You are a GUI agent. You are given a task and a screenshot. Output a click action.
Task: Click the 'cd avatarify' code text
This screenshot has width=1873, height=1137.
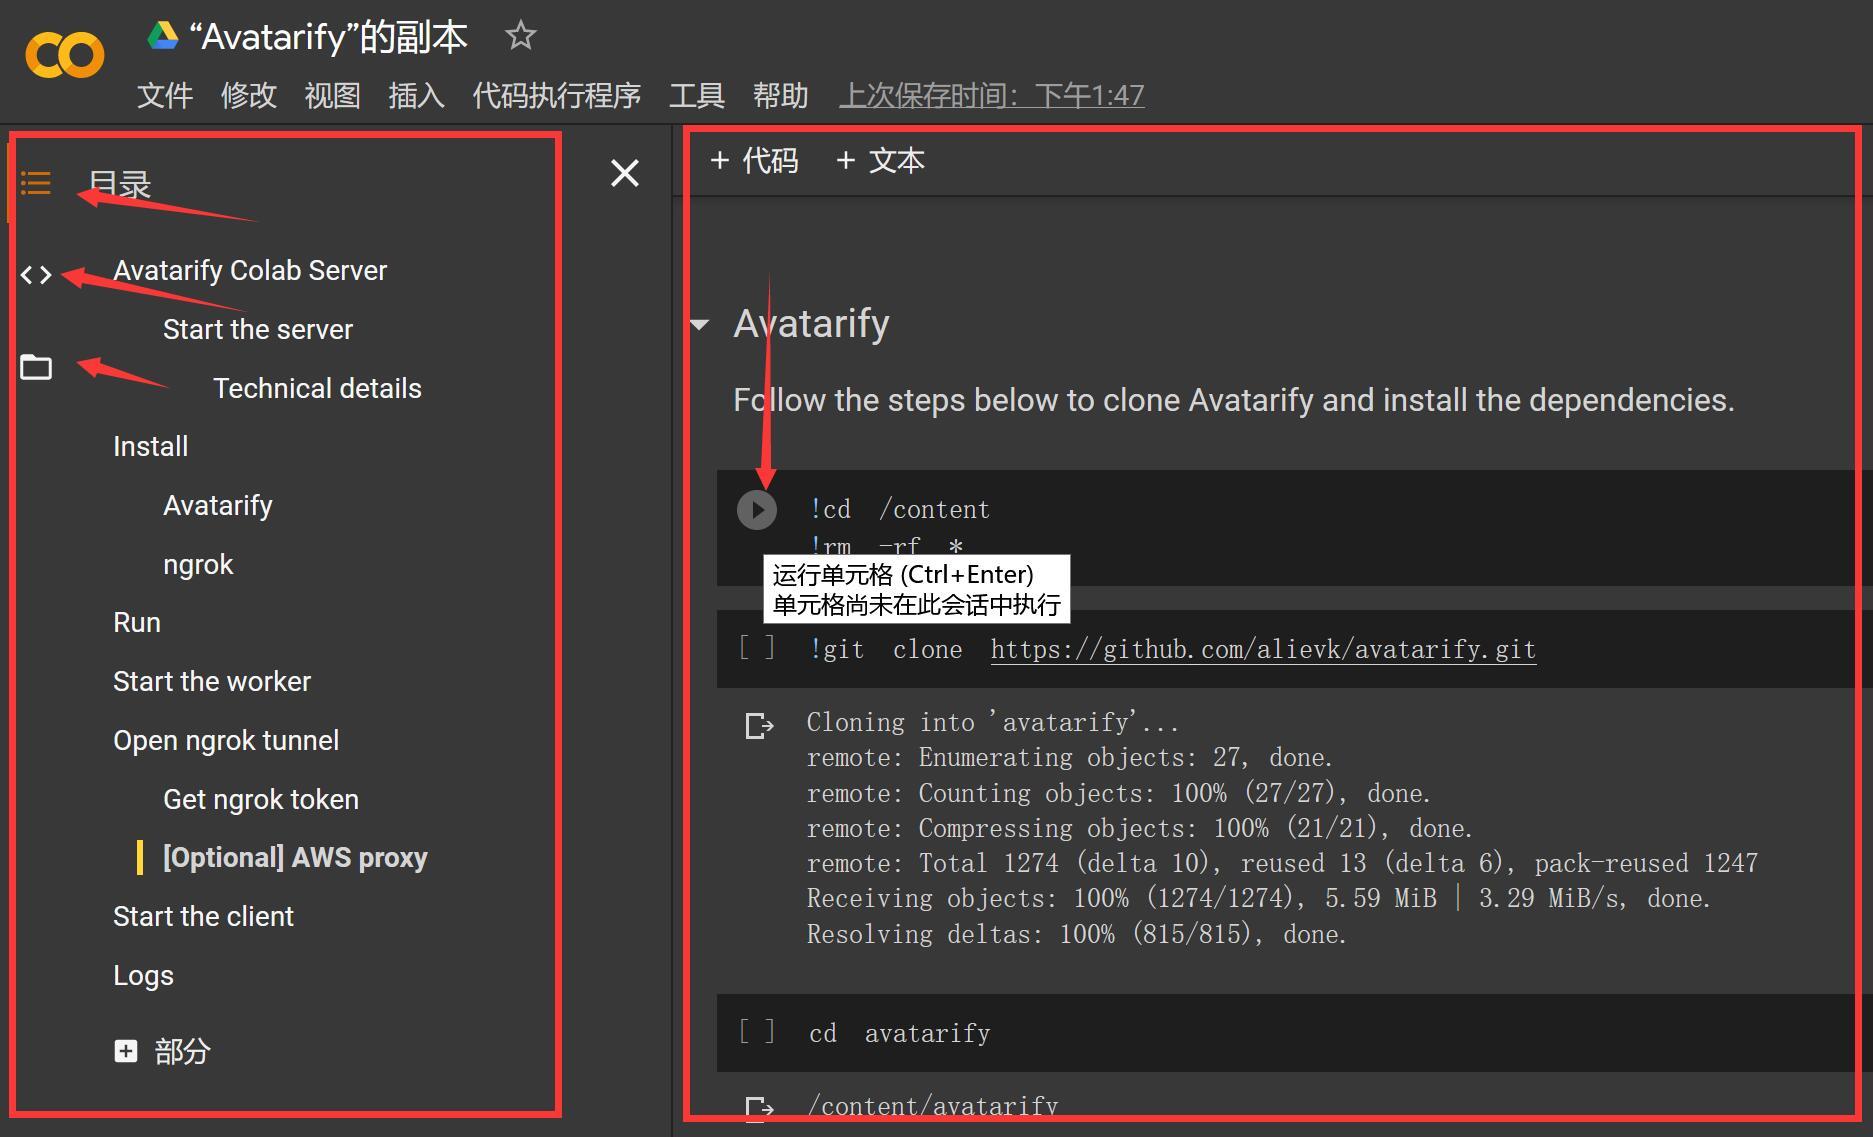click(899, 1033)
